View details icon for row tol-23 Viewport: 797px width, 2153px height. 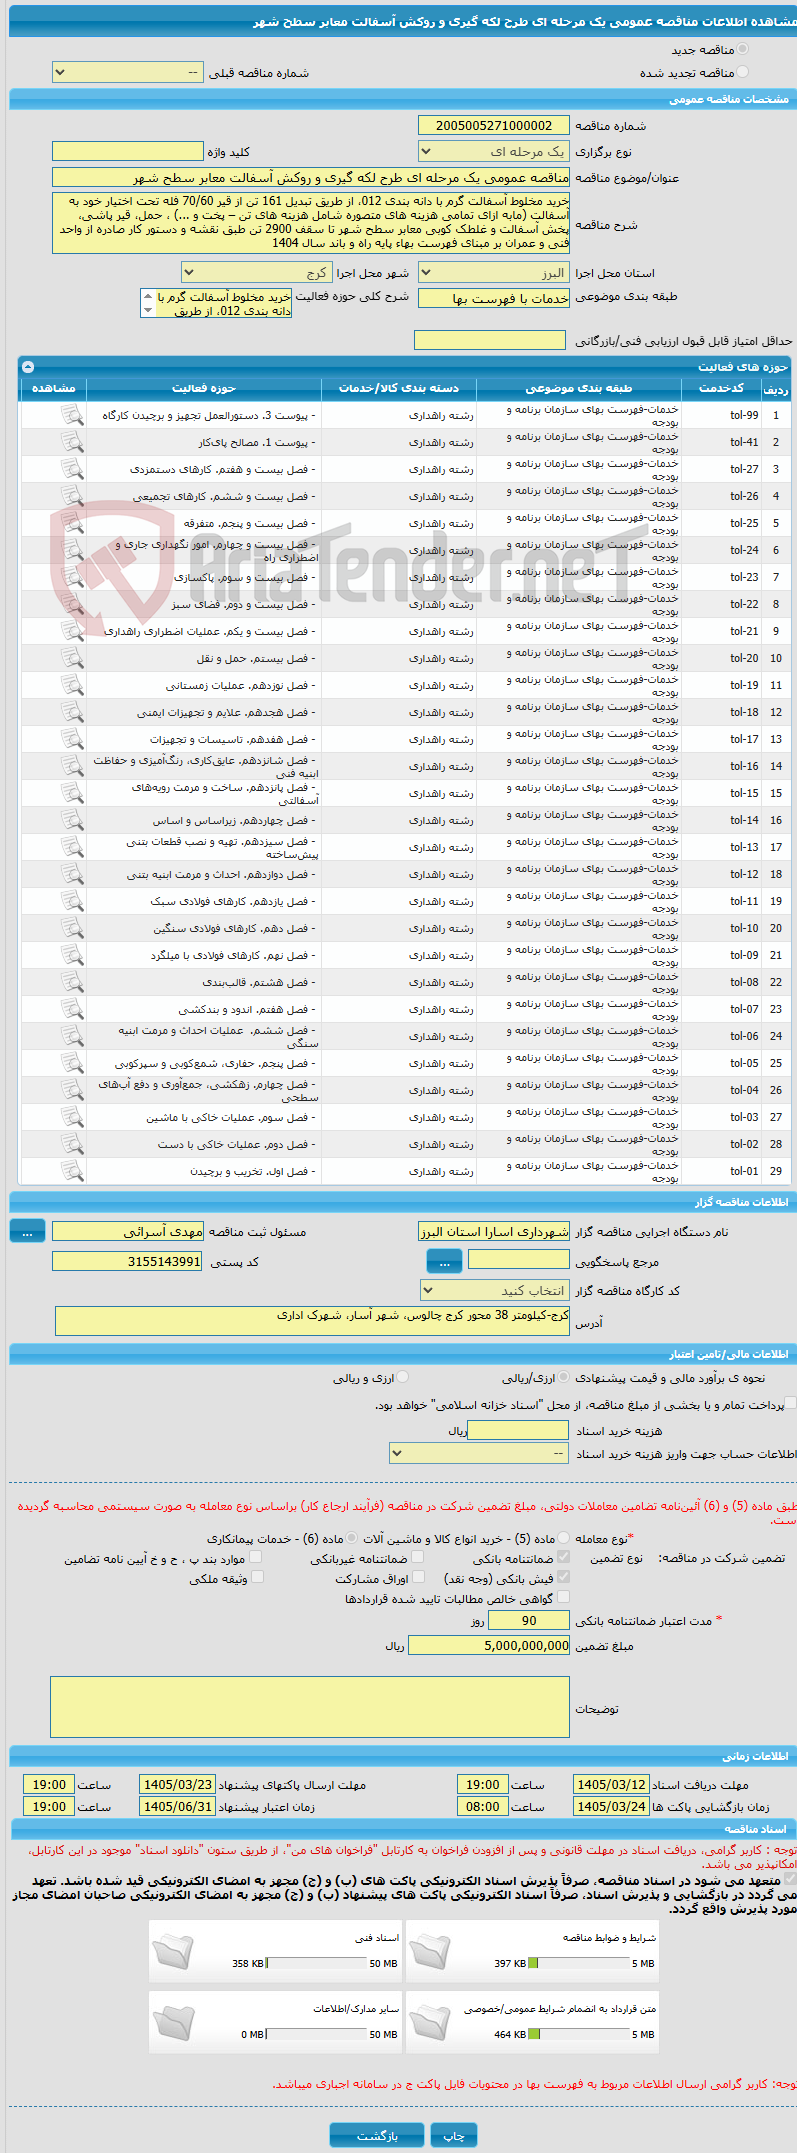[72, 577]
